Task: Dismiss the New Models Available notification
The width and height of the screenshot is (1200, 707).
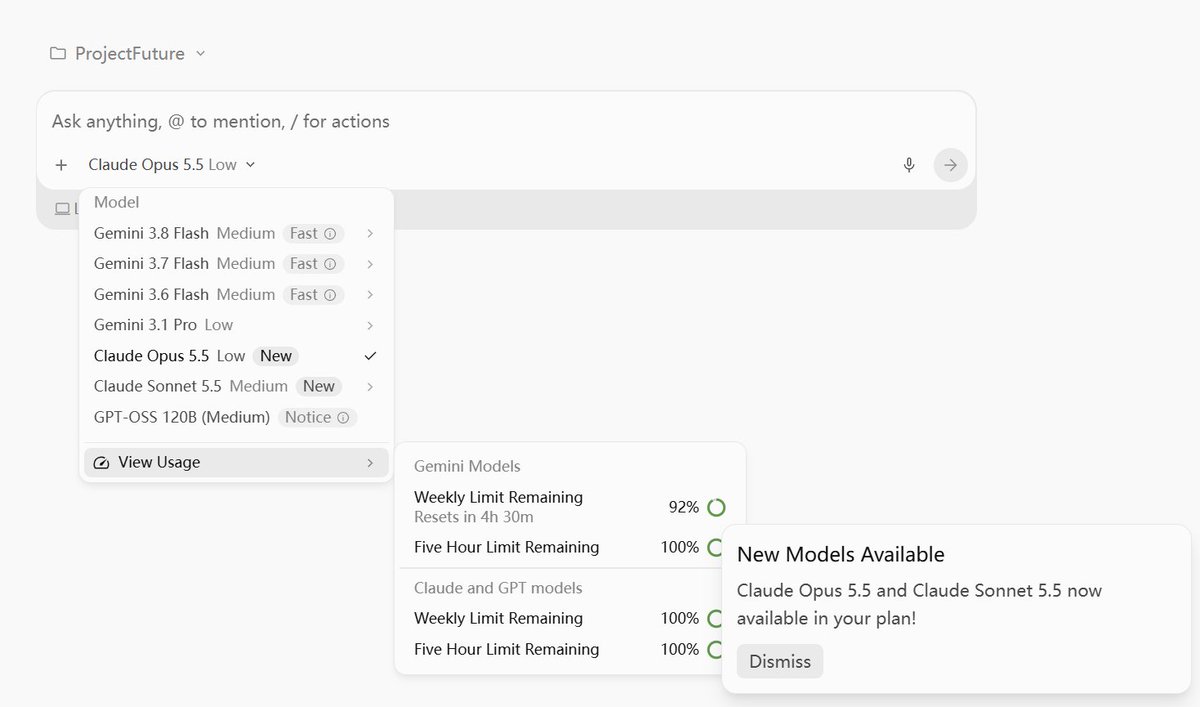Action: pyautogui.click(x=780, y=661)
